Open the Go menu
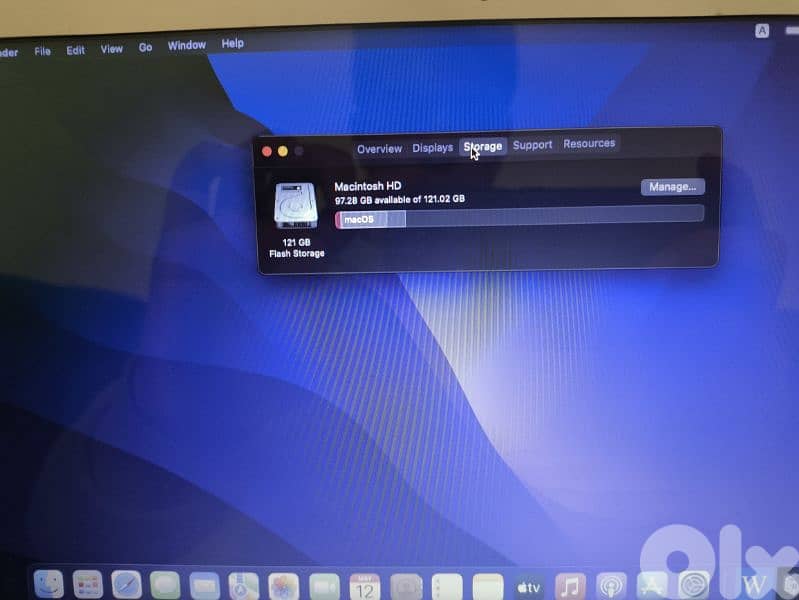The image size is (799, 600). pos(145,47)
